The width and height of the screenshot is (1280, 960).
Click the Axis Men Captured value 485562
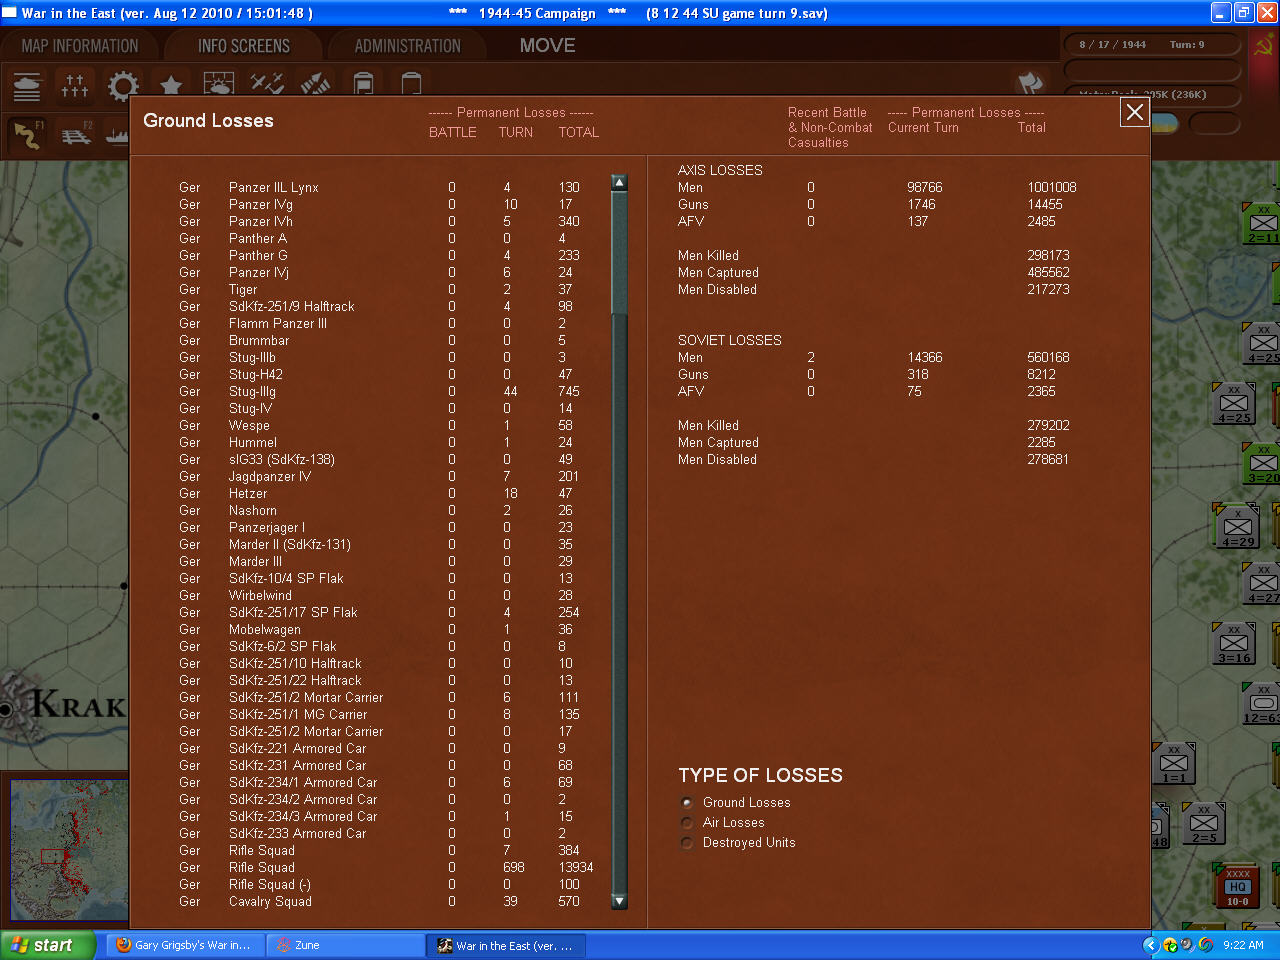coord(1048,272)
